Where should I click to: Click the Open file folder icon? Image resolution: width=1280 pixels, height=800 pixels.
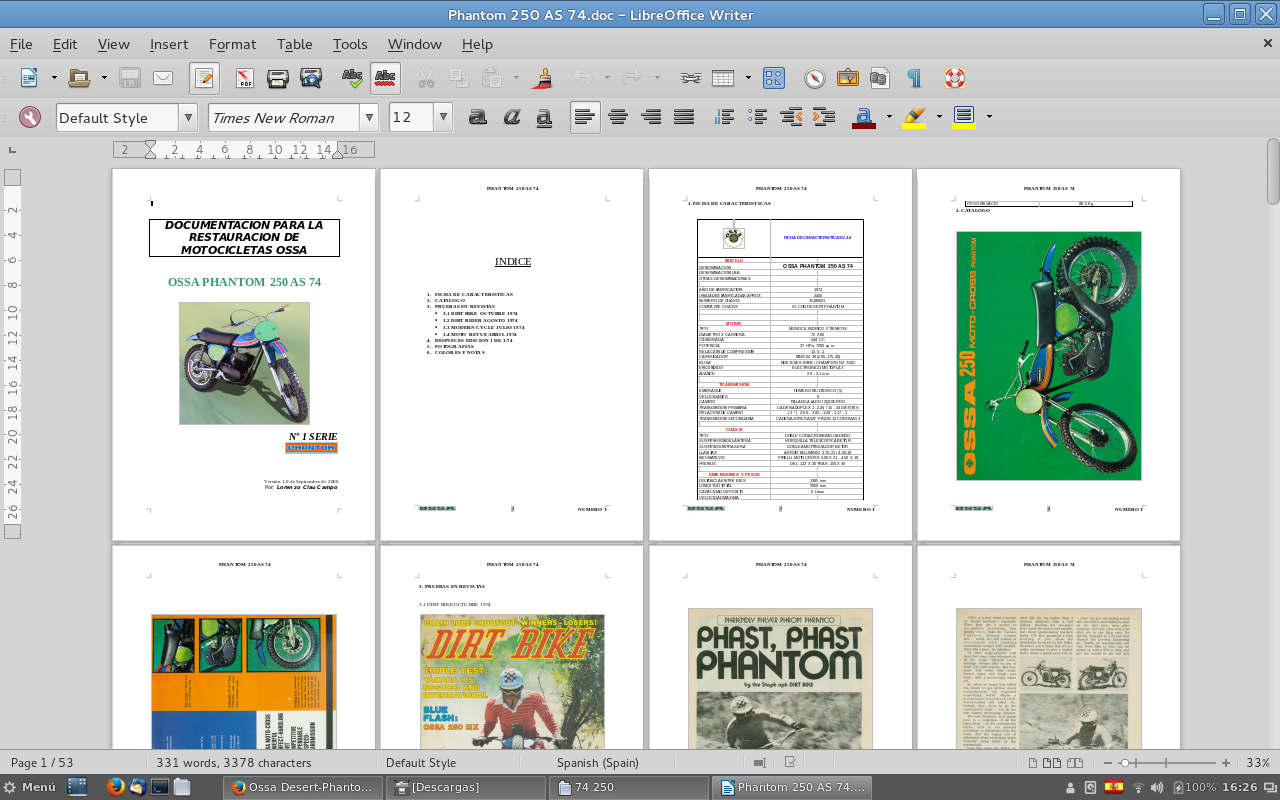[79, 77]
